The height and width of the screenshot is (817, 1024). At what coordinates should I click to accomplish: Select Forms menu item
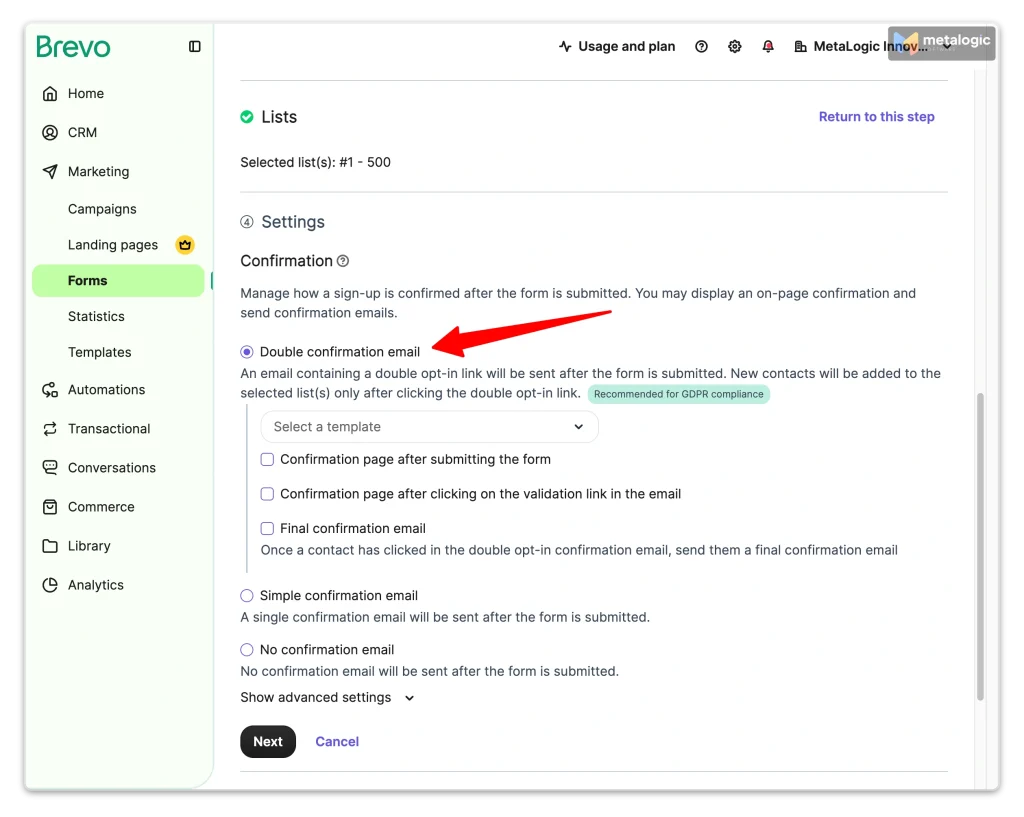click(118, 281)
